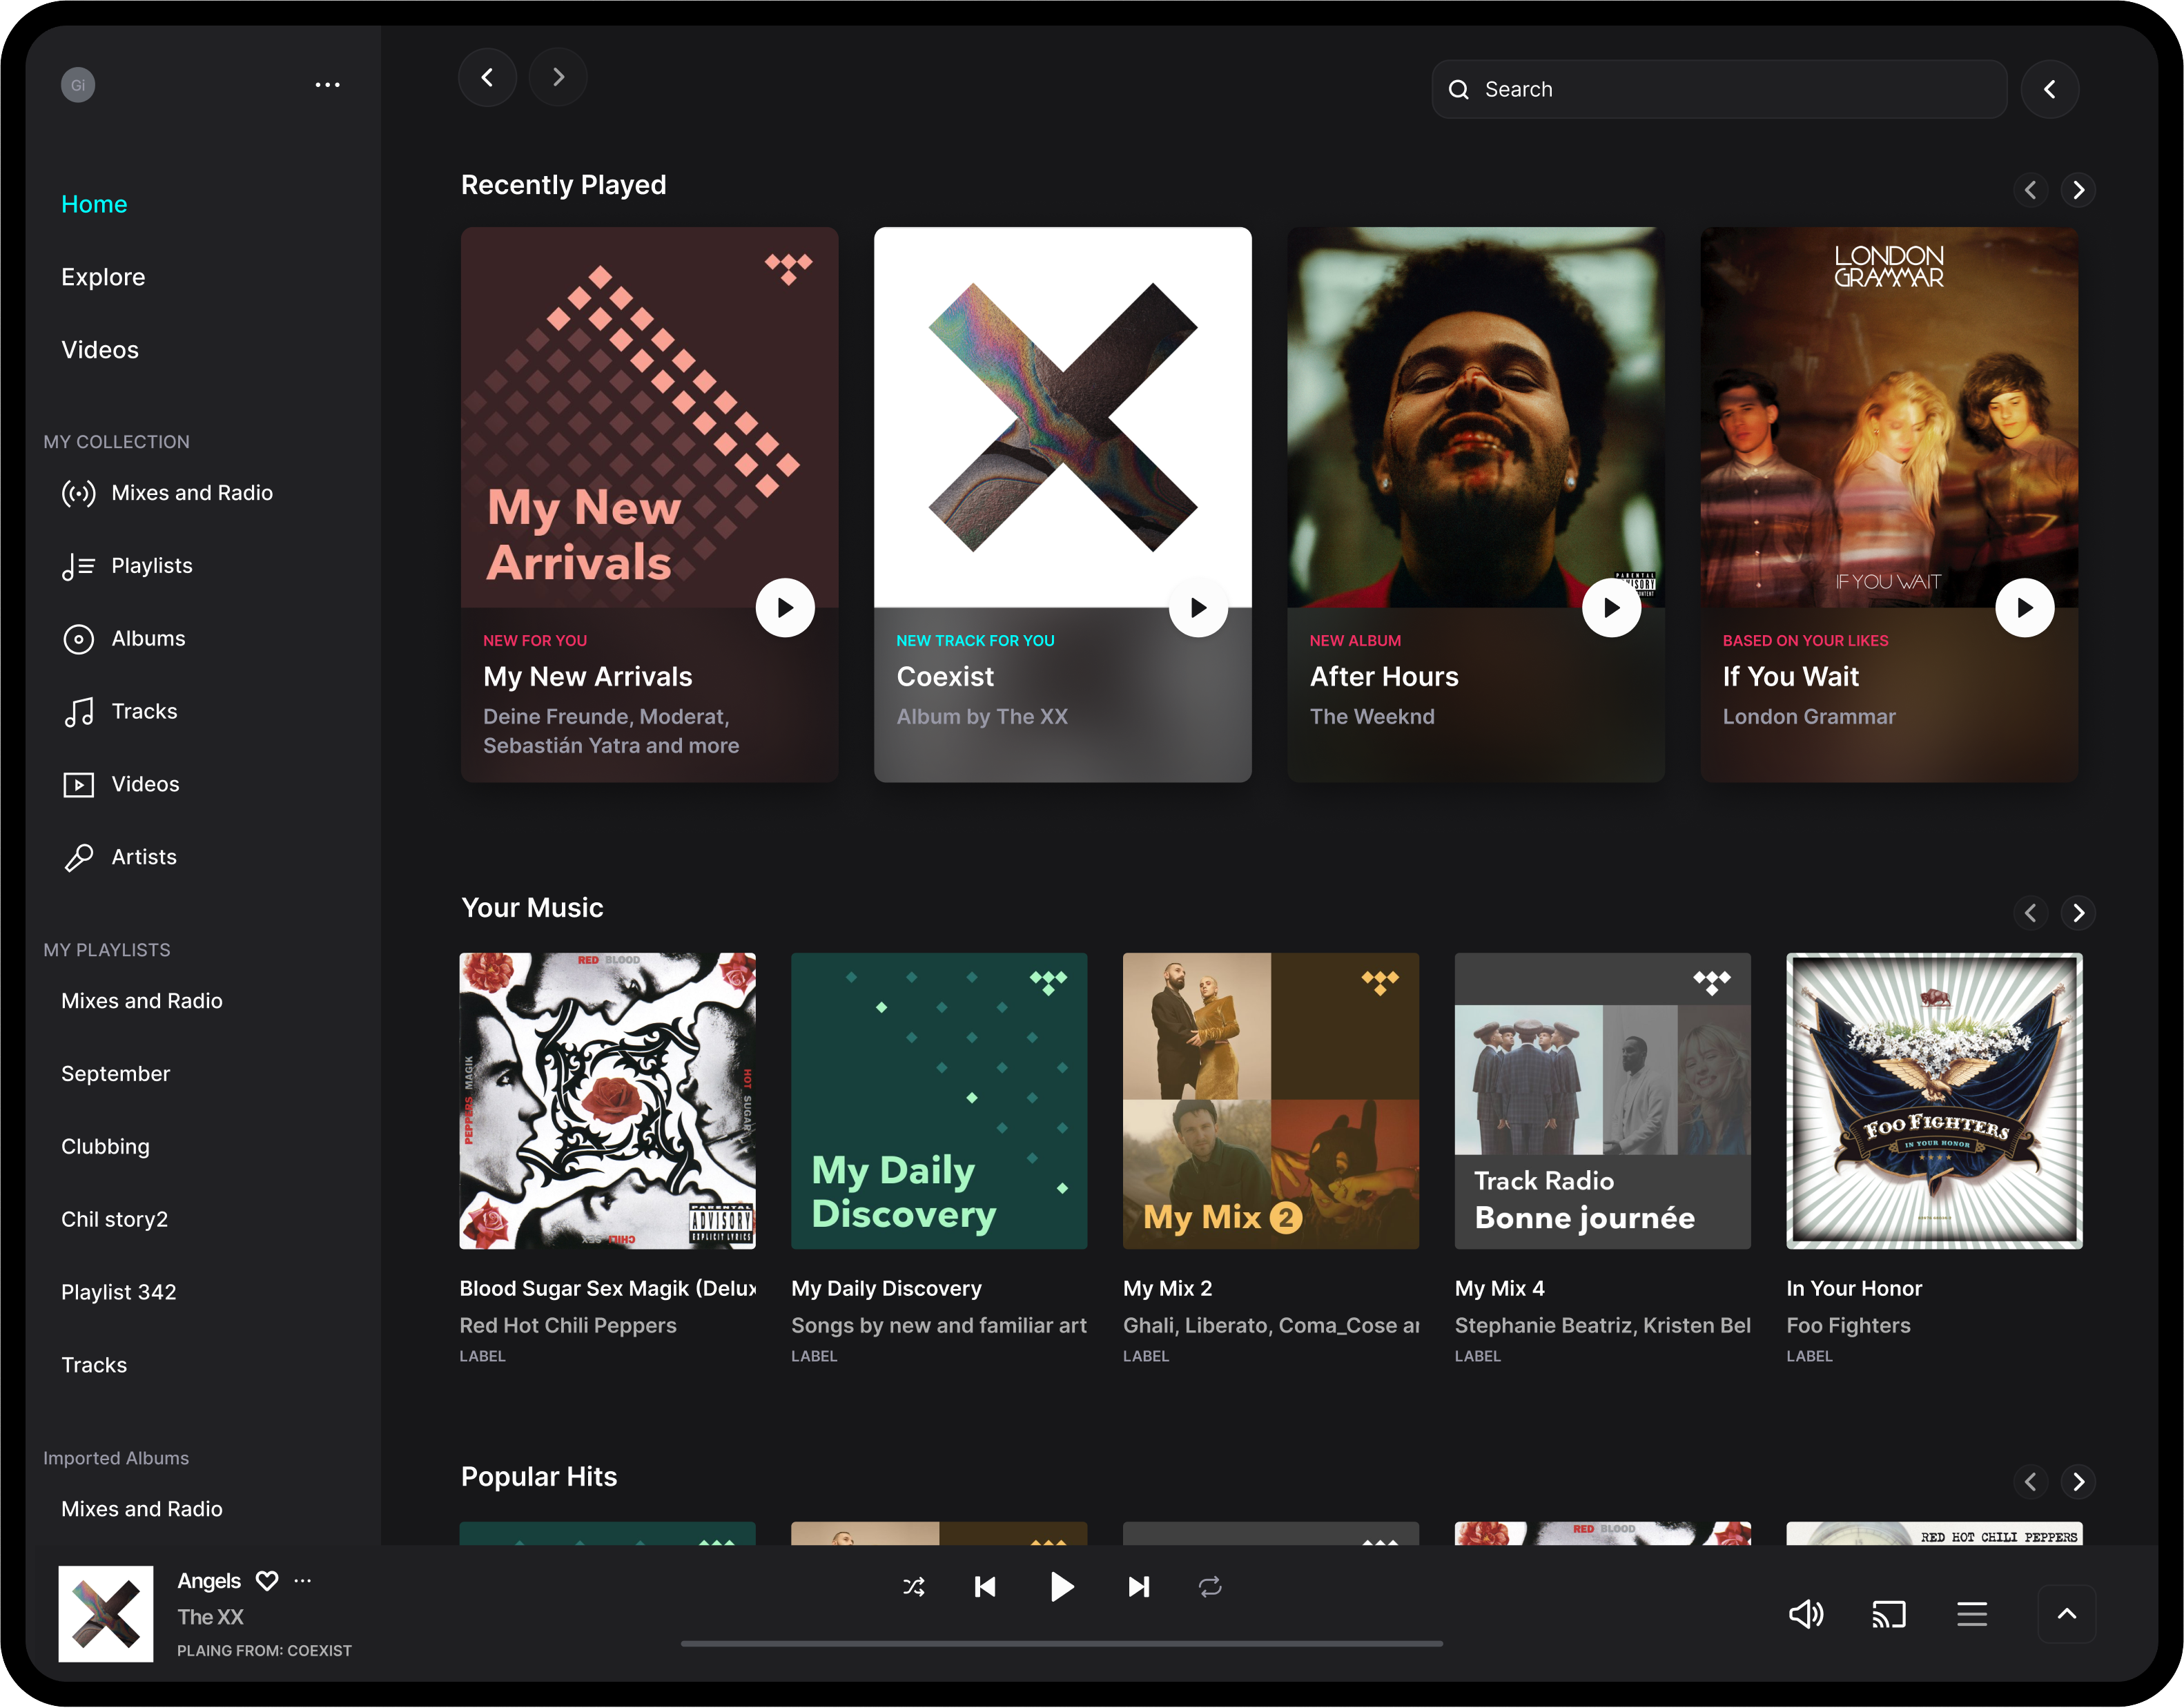Play the After Hours album card
The width and height of the screenshot is (2184, 1708).
(x=1611, y=607)
